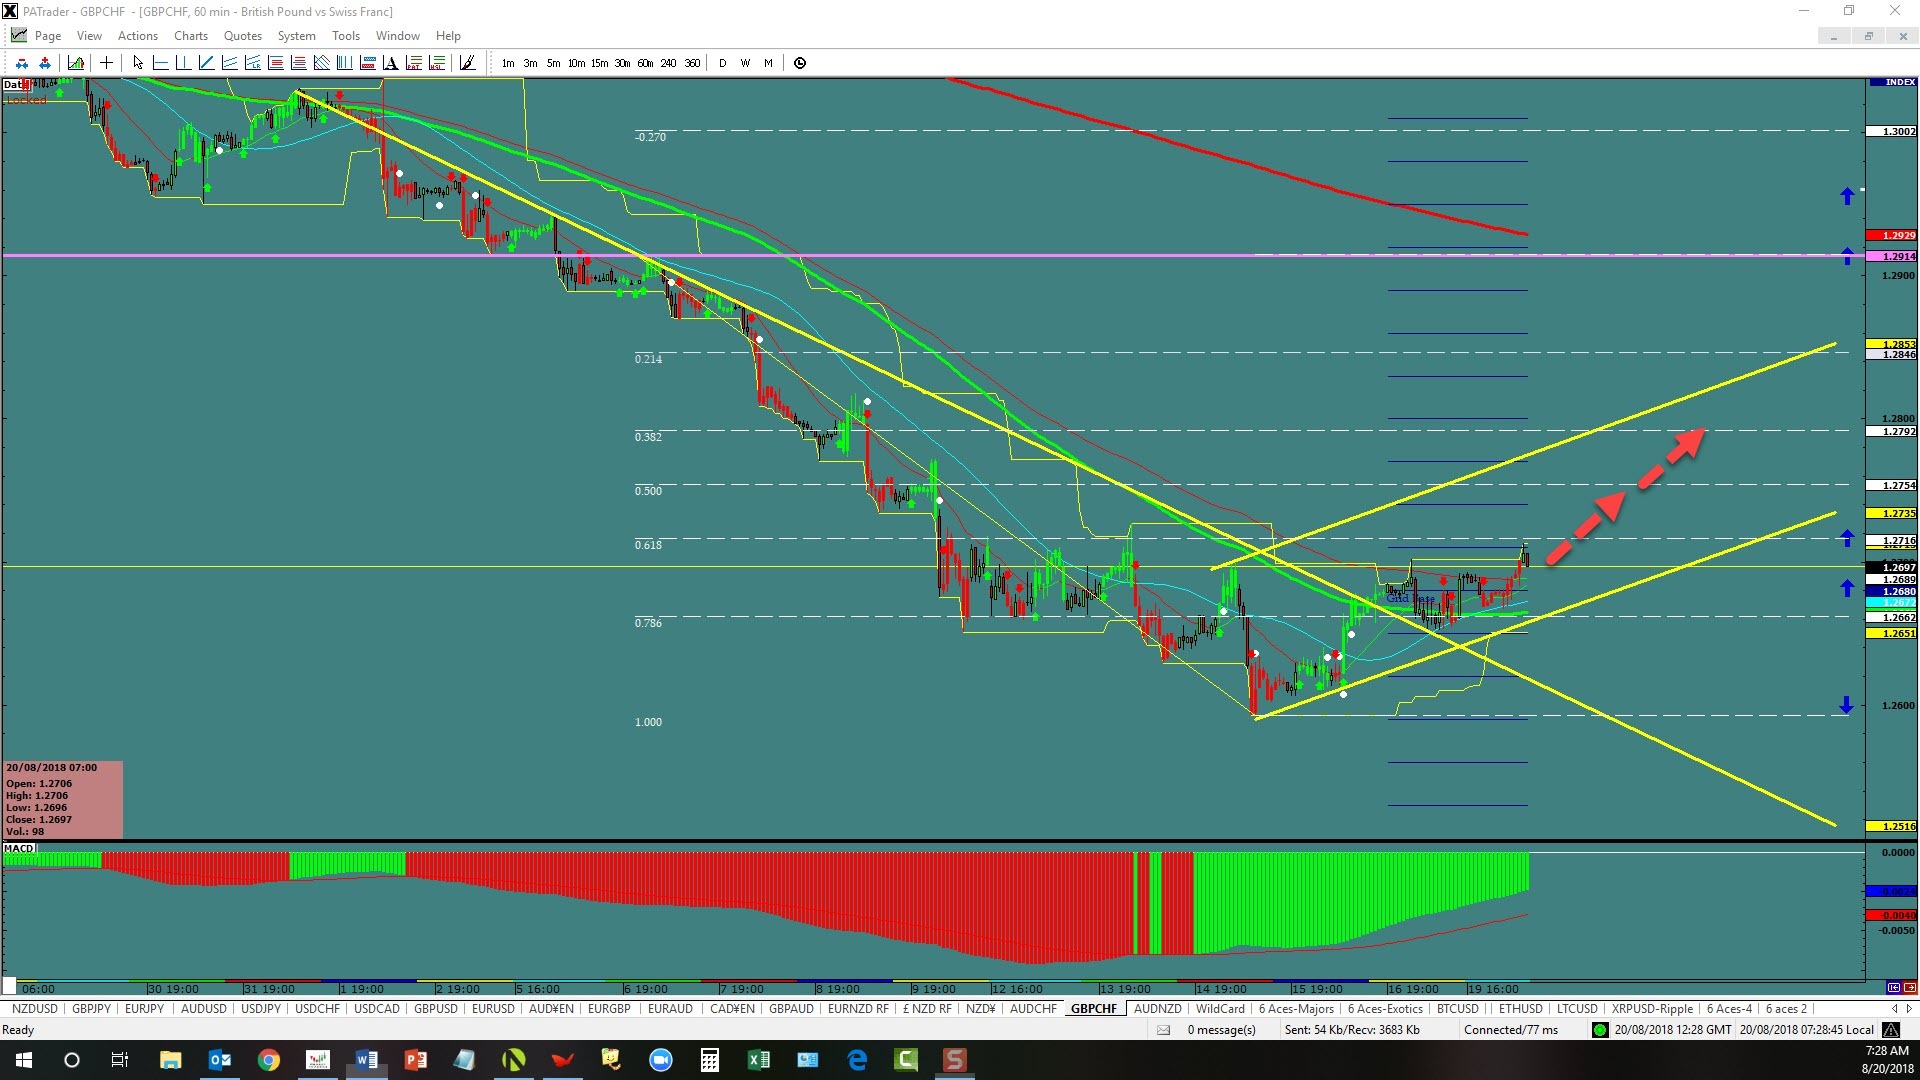Switch to the GBPJPY tab
Viewport: 1920px width, 1080px height.
pyautogui.click(x=91, y=1009)
